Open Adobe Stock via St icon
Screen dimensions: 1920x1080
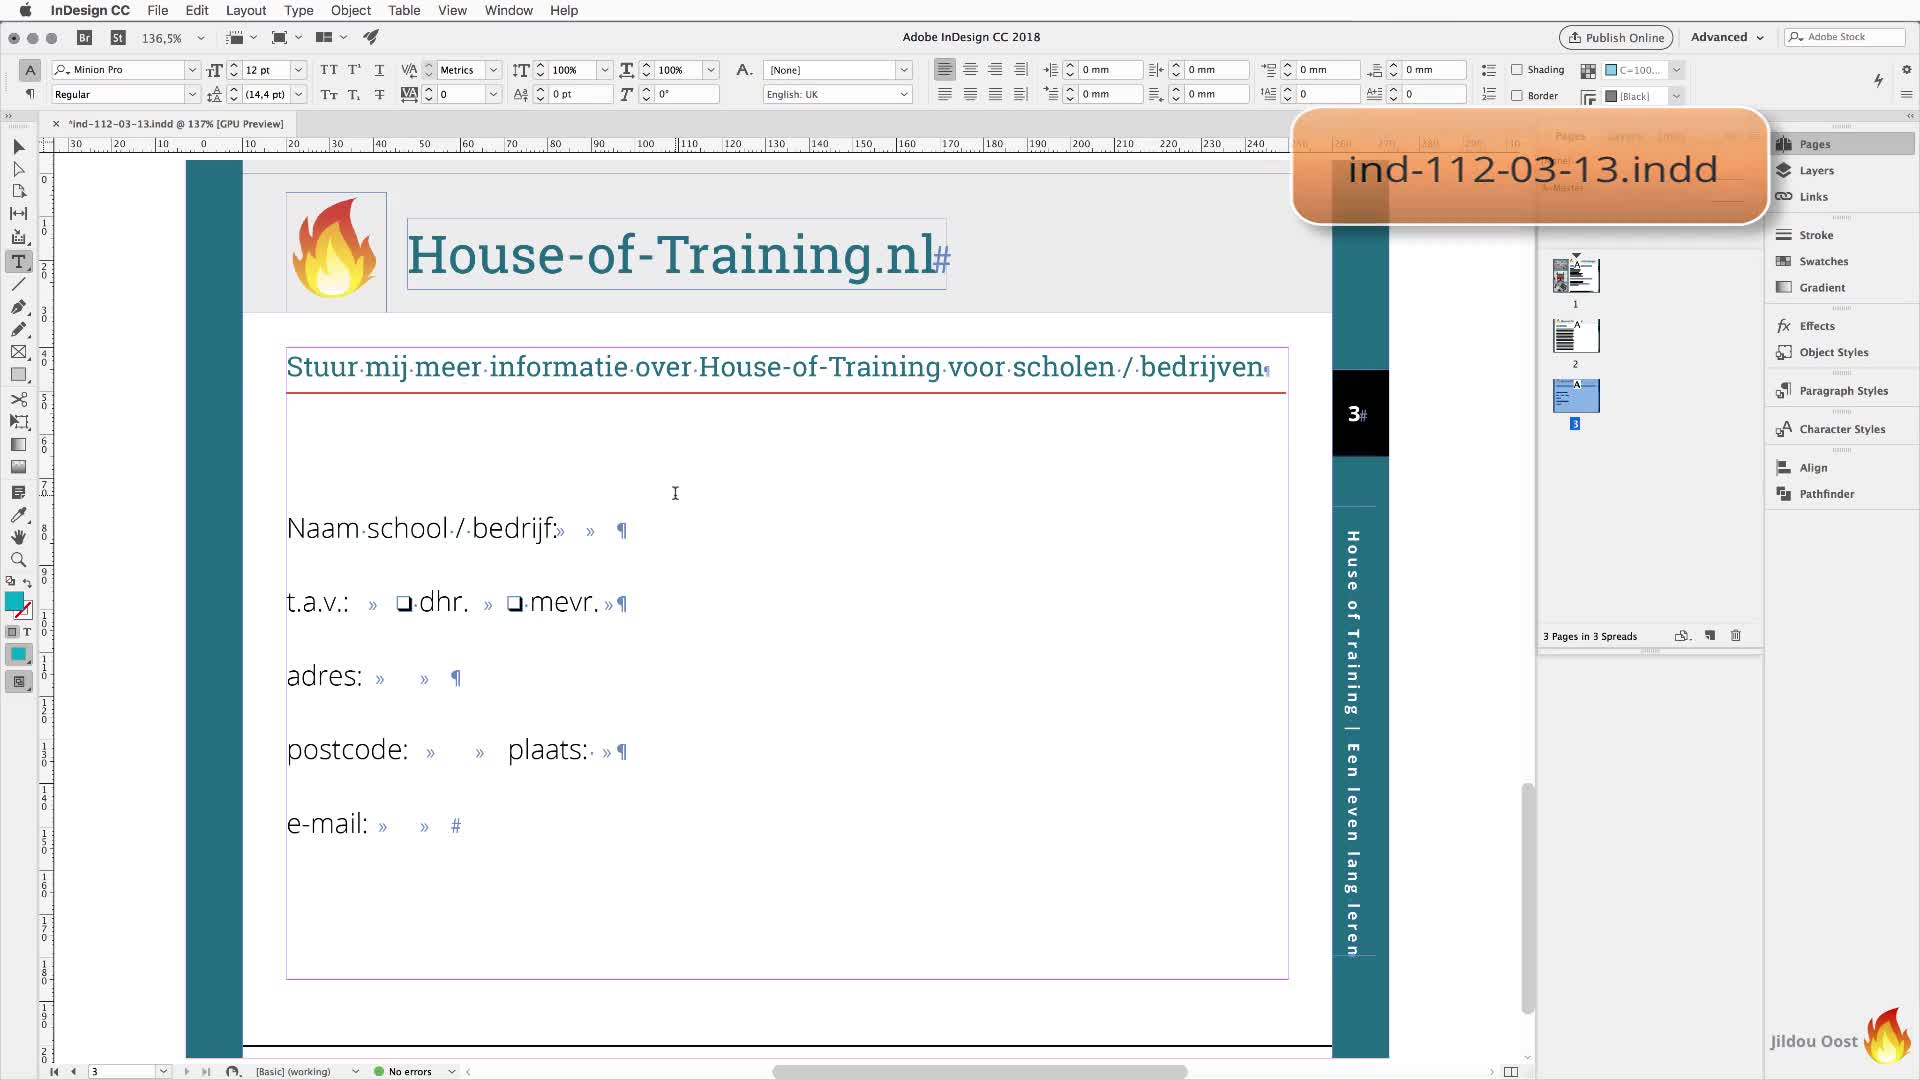(x=118, y=37)
